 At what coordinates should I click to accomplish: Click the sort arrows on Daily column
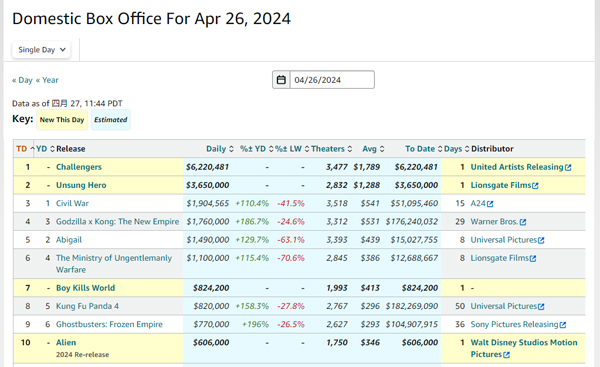231,149
